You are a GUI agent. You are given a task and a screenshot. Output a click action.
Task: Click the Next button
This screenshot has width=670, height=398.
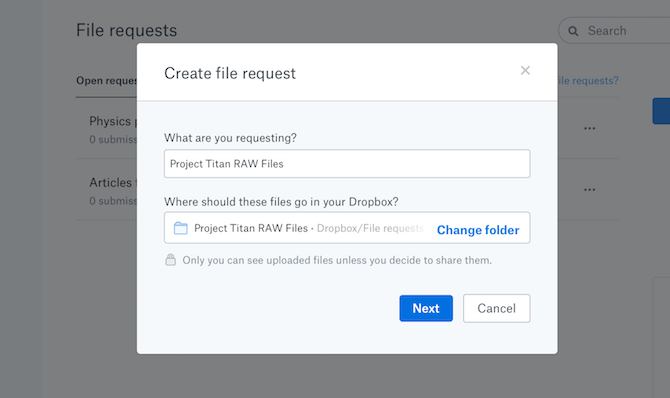(426, 308)
